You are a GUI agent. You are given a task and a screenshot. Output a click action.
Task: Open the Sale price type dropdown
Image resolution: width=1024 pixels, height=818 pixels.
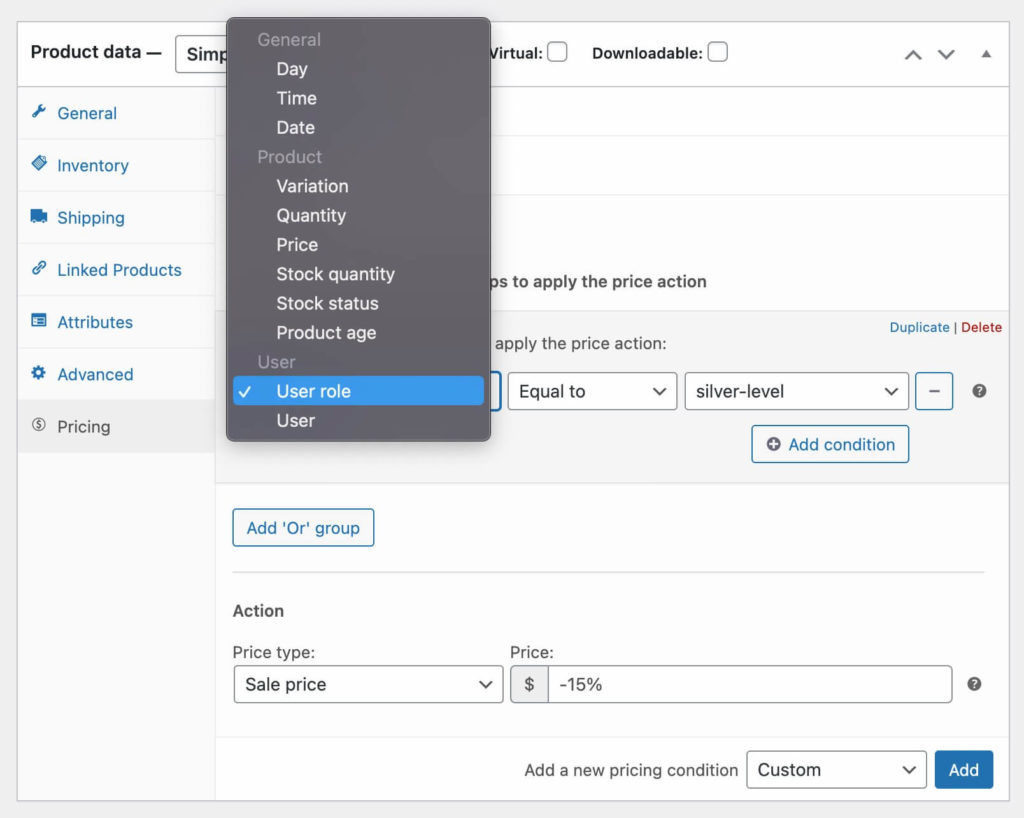point(368,684)
